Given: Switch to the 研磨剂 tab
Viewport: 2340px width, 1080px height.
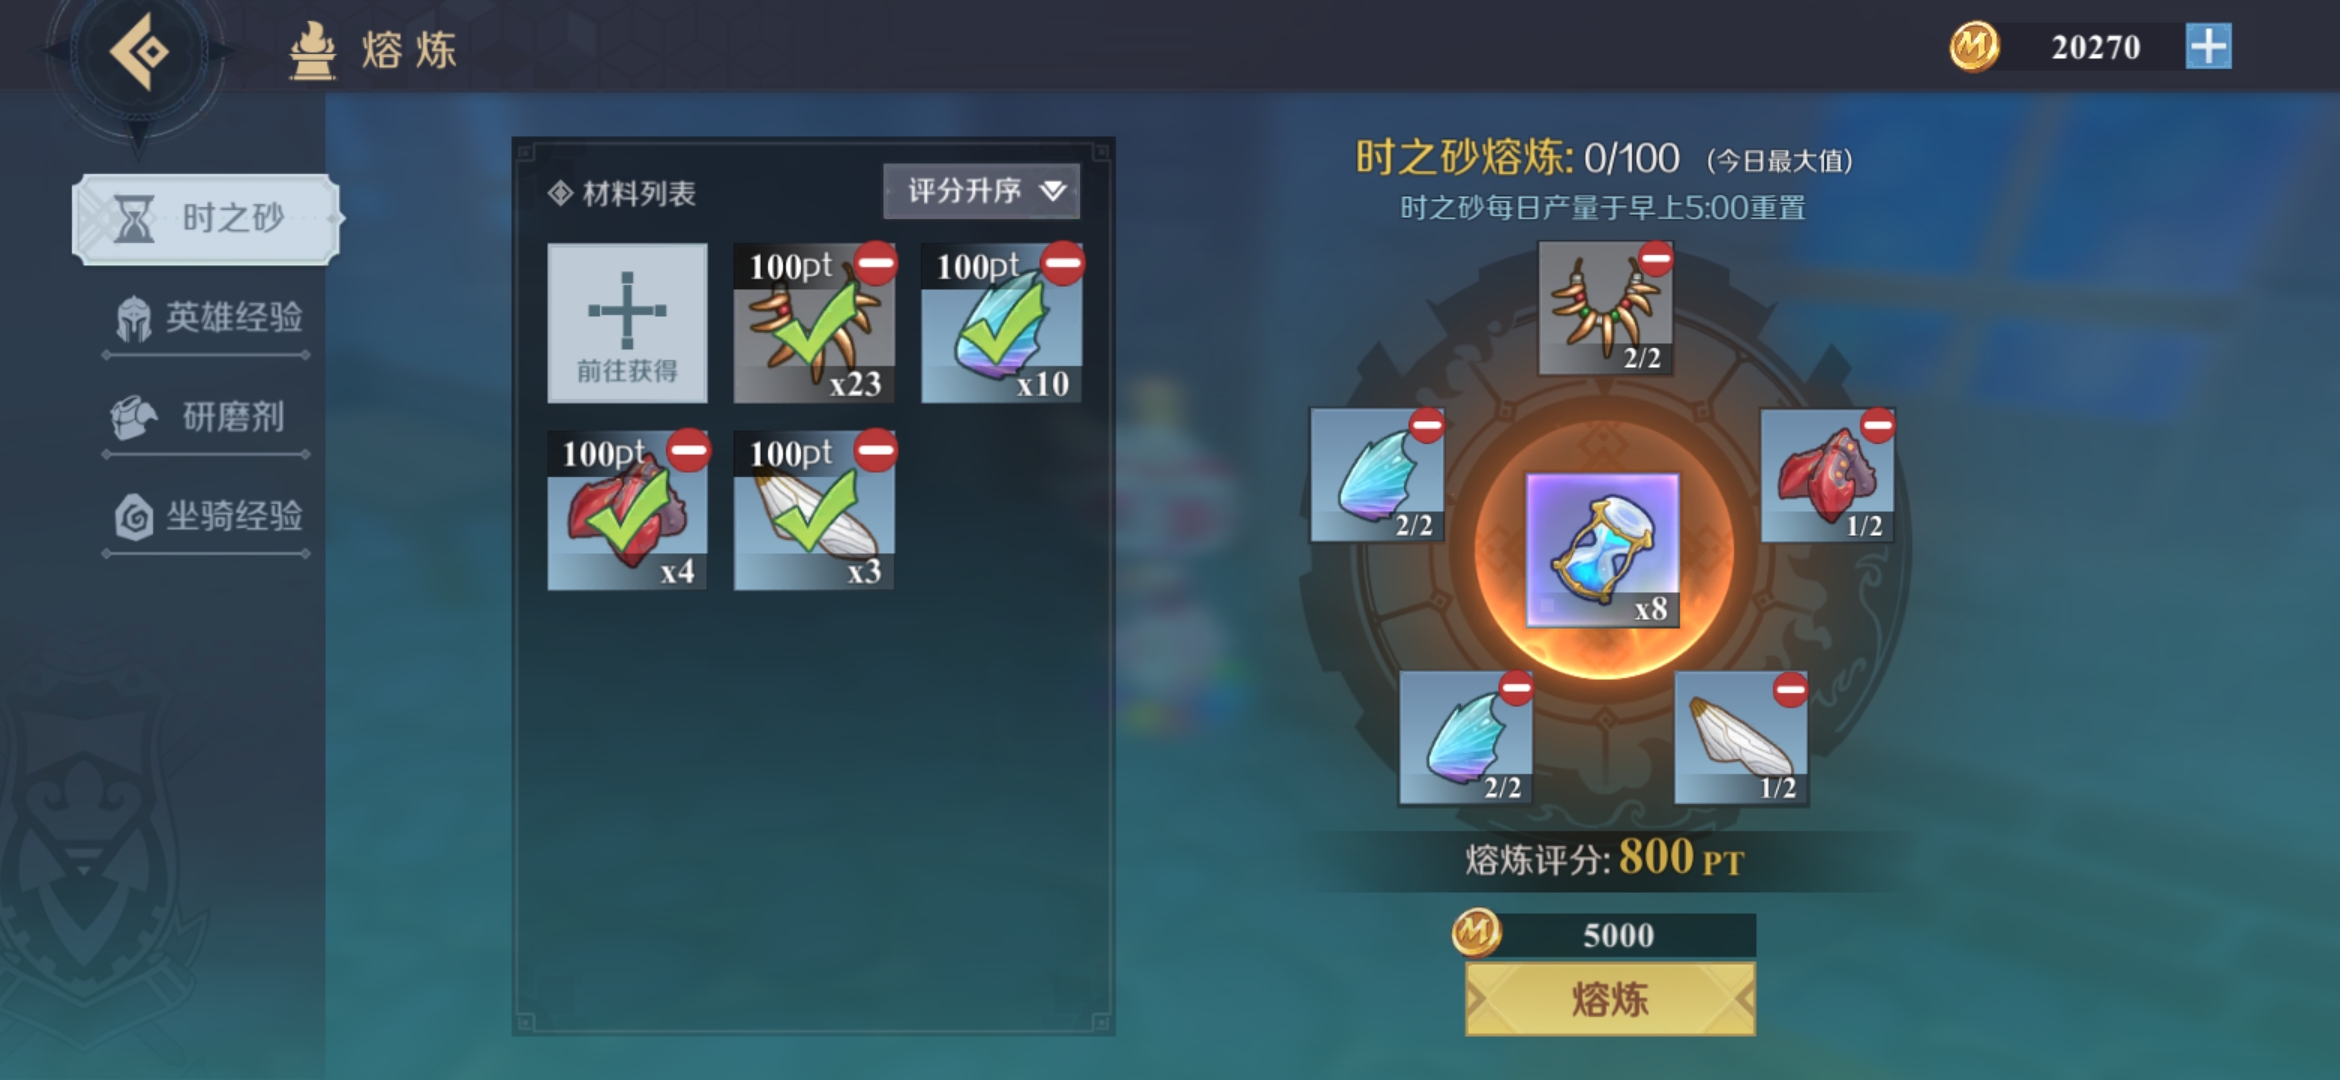Looking at the screenshot, I should coord(208,418).
